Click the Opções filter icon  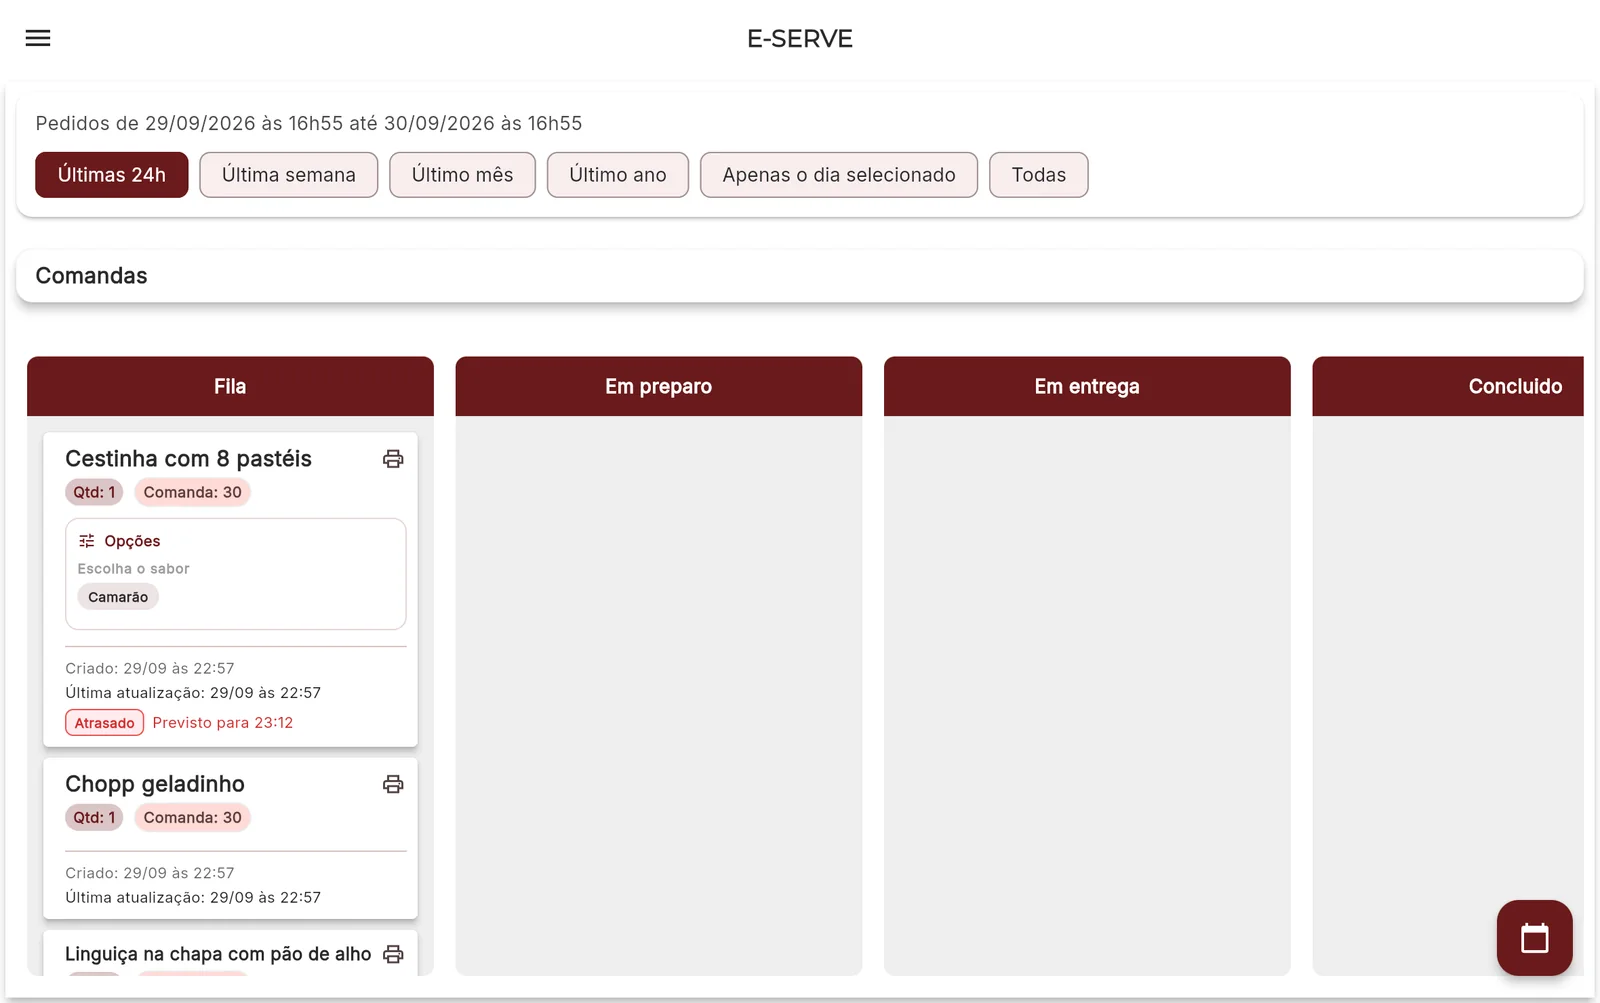[87, 541]
